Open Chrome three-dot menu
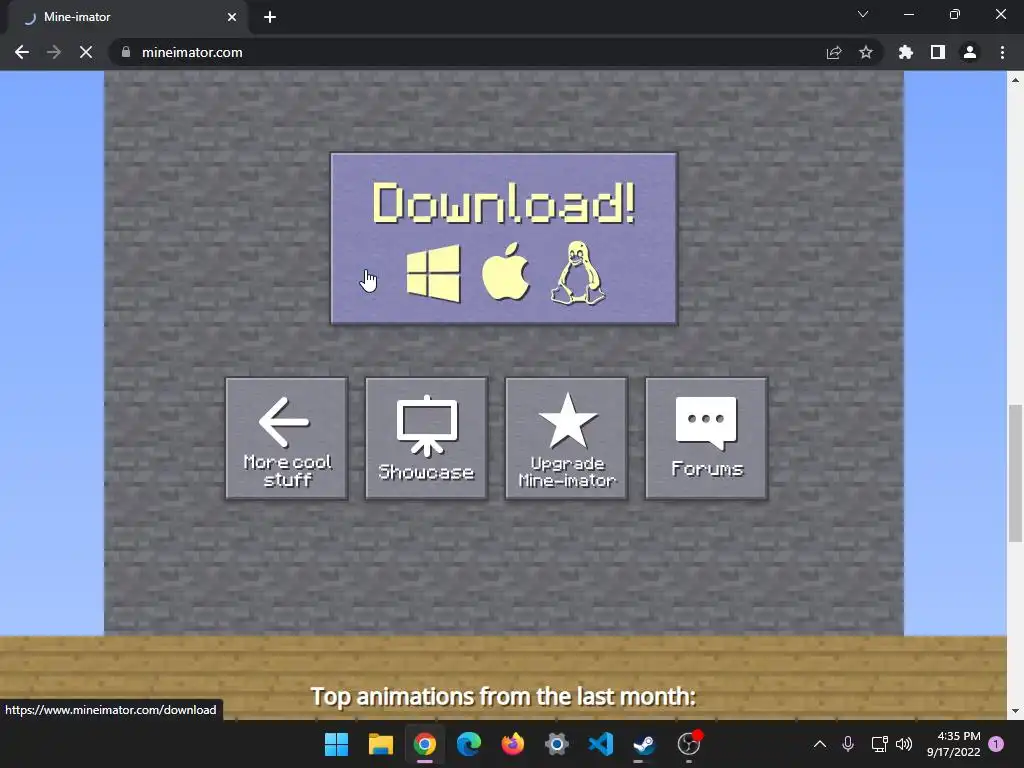The width and height of the screenshot is (1024, 768). [1002, 52]
